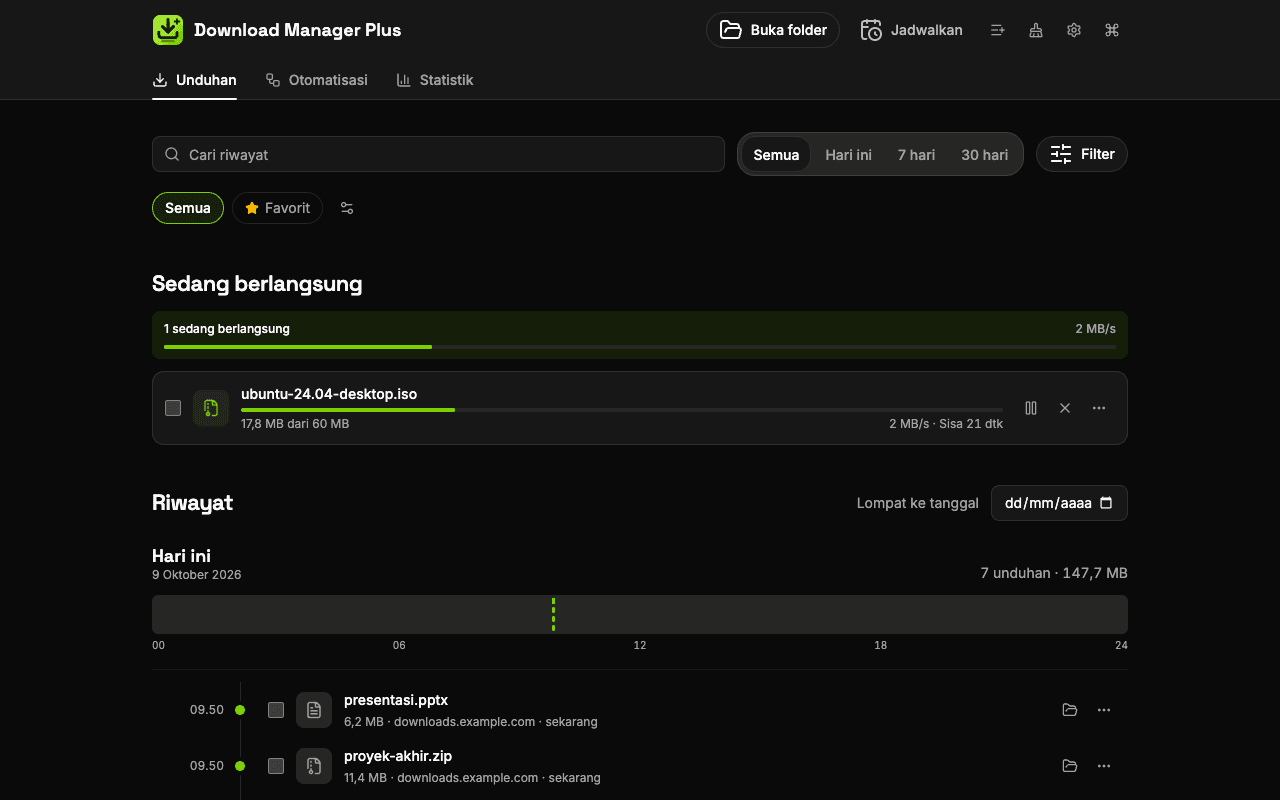Open more options for ubuntu-24.04-desktop.iso
The image size is (1280, 800).
tap(1099, 408)
